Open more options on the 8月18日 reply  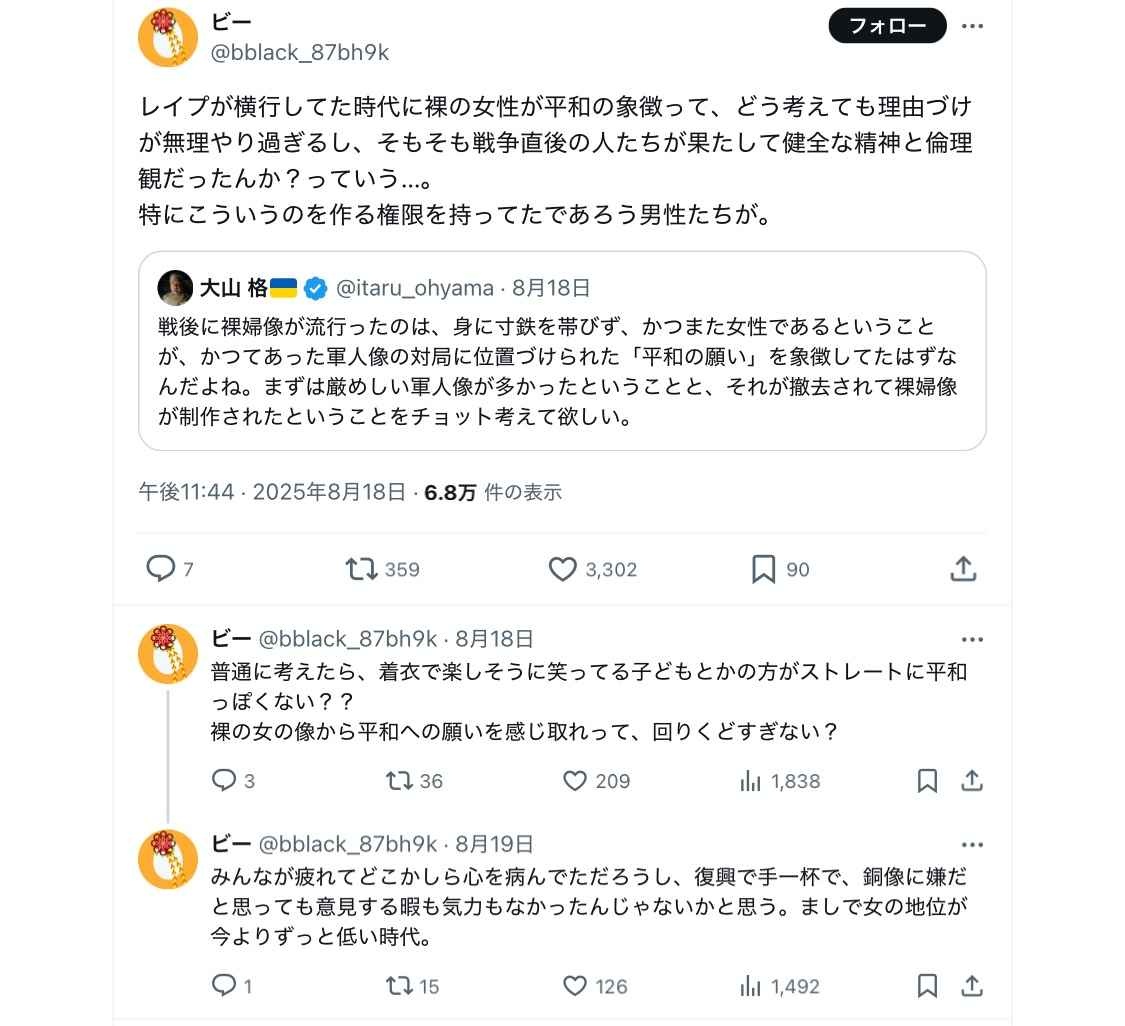[x=972, y=639]
